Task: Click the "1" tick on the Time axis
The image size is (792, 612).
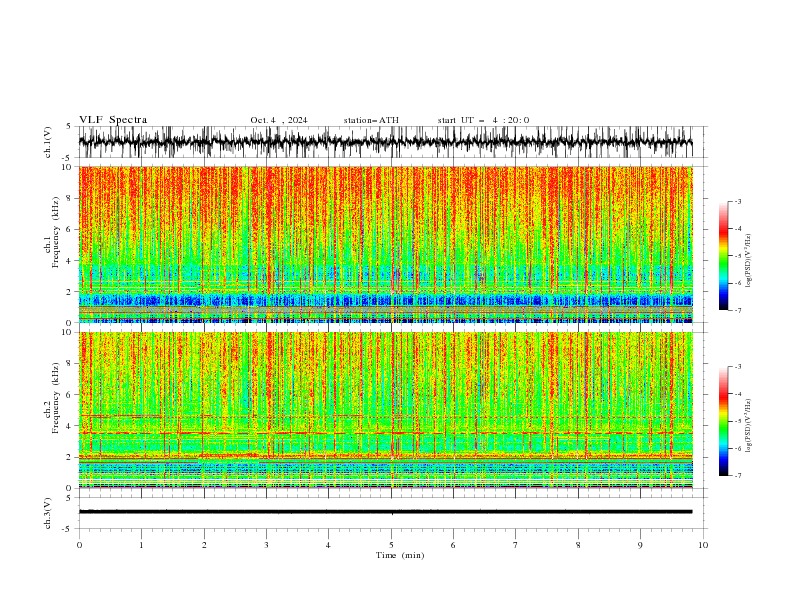Action: point(141,545)
